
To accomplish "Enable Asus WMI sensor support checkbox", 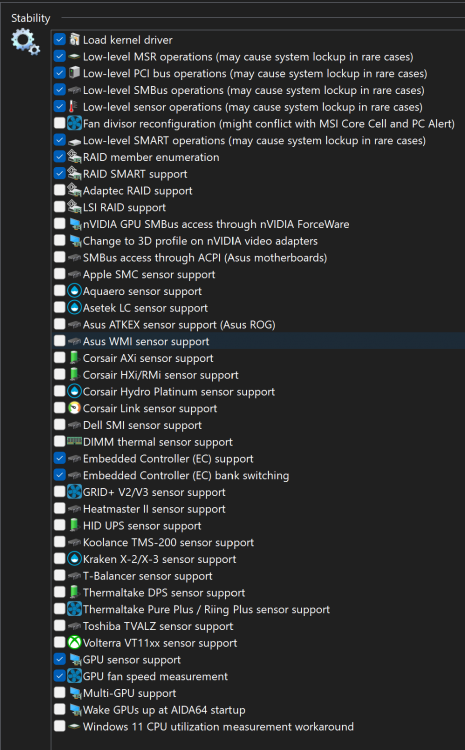I will click(59, 341).
